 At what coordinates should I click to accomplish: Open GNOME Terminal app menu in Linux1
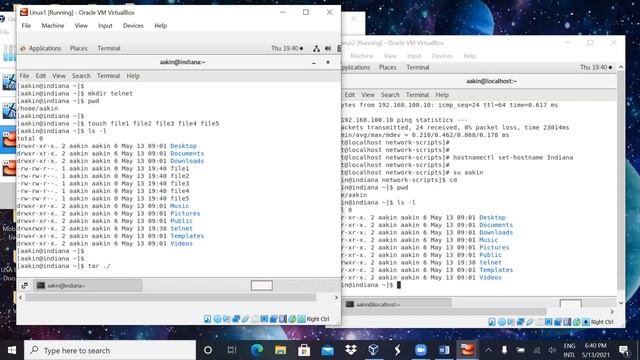pyautogui.click(x=109, y=48)
